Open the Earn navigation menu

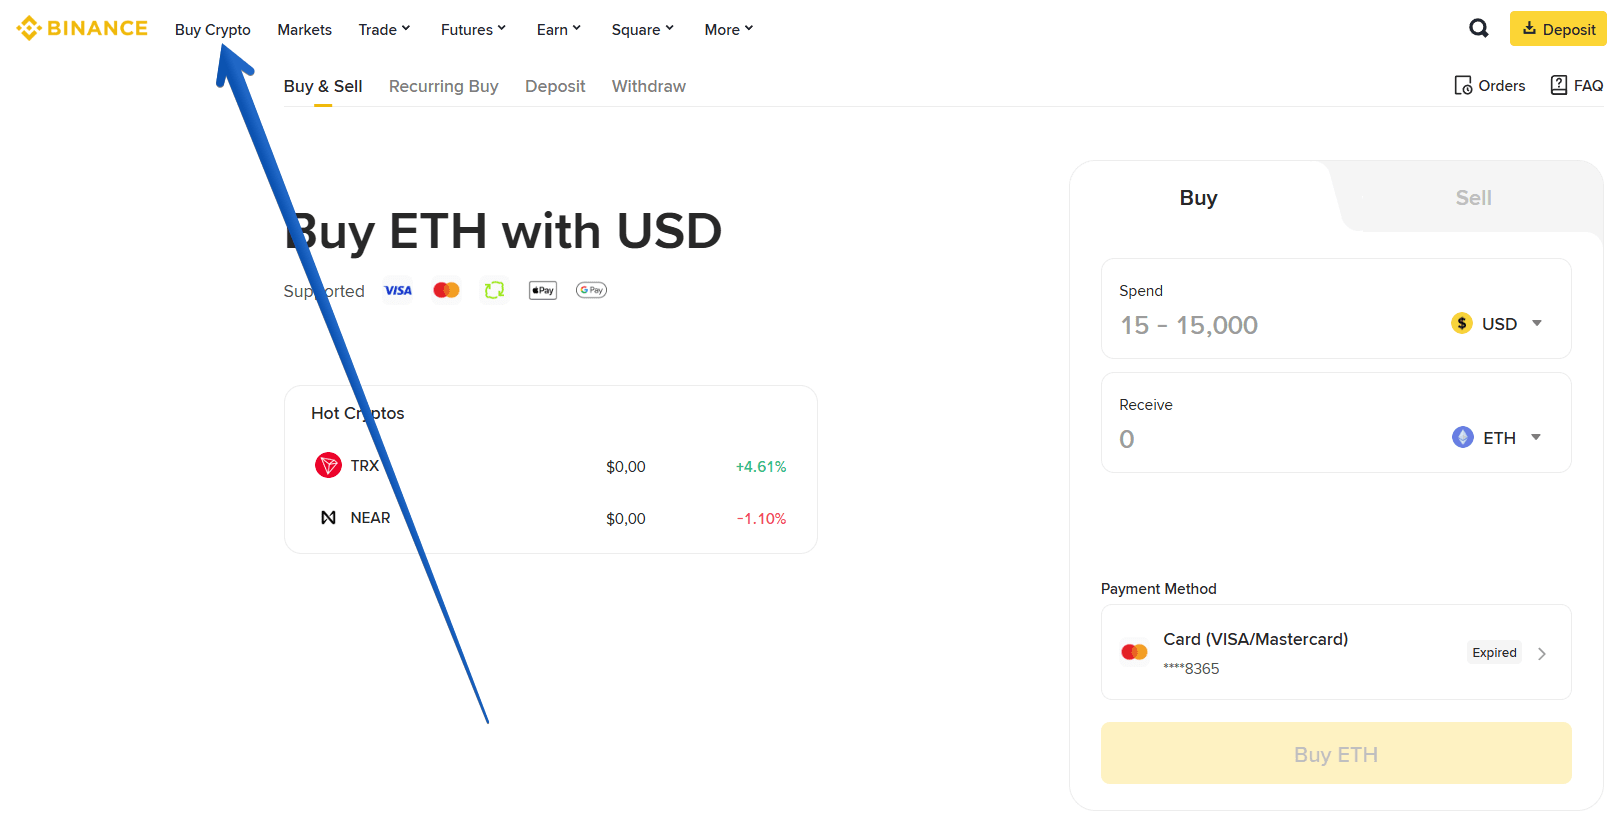(557, 29)
